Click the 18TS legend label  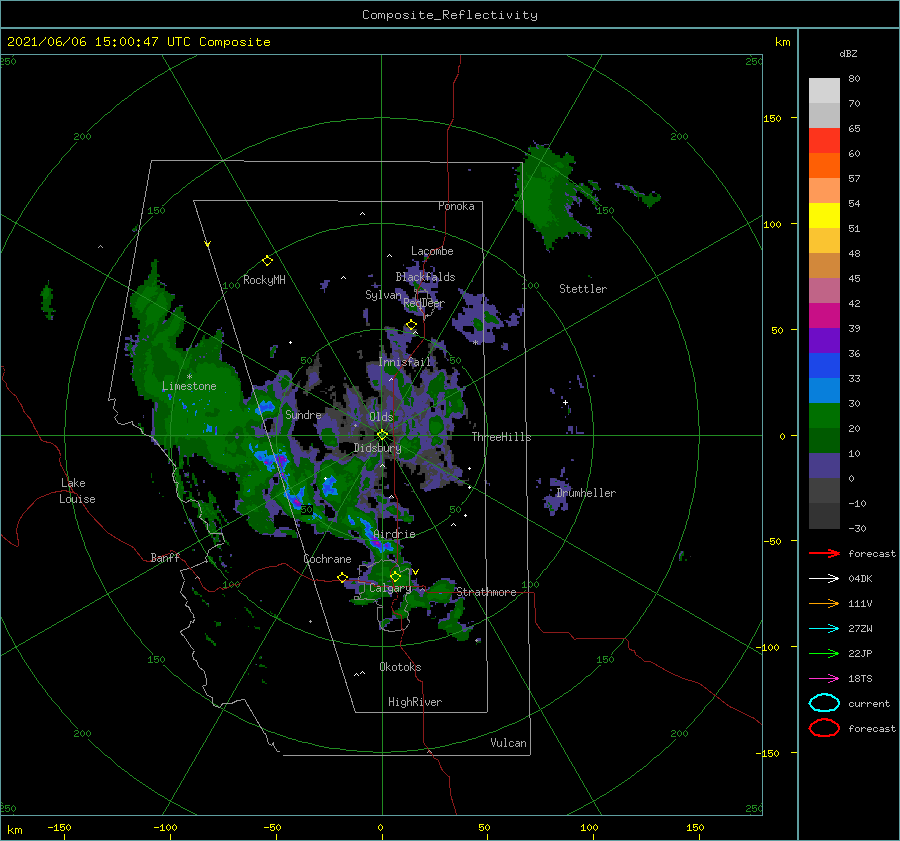point(860,679)
